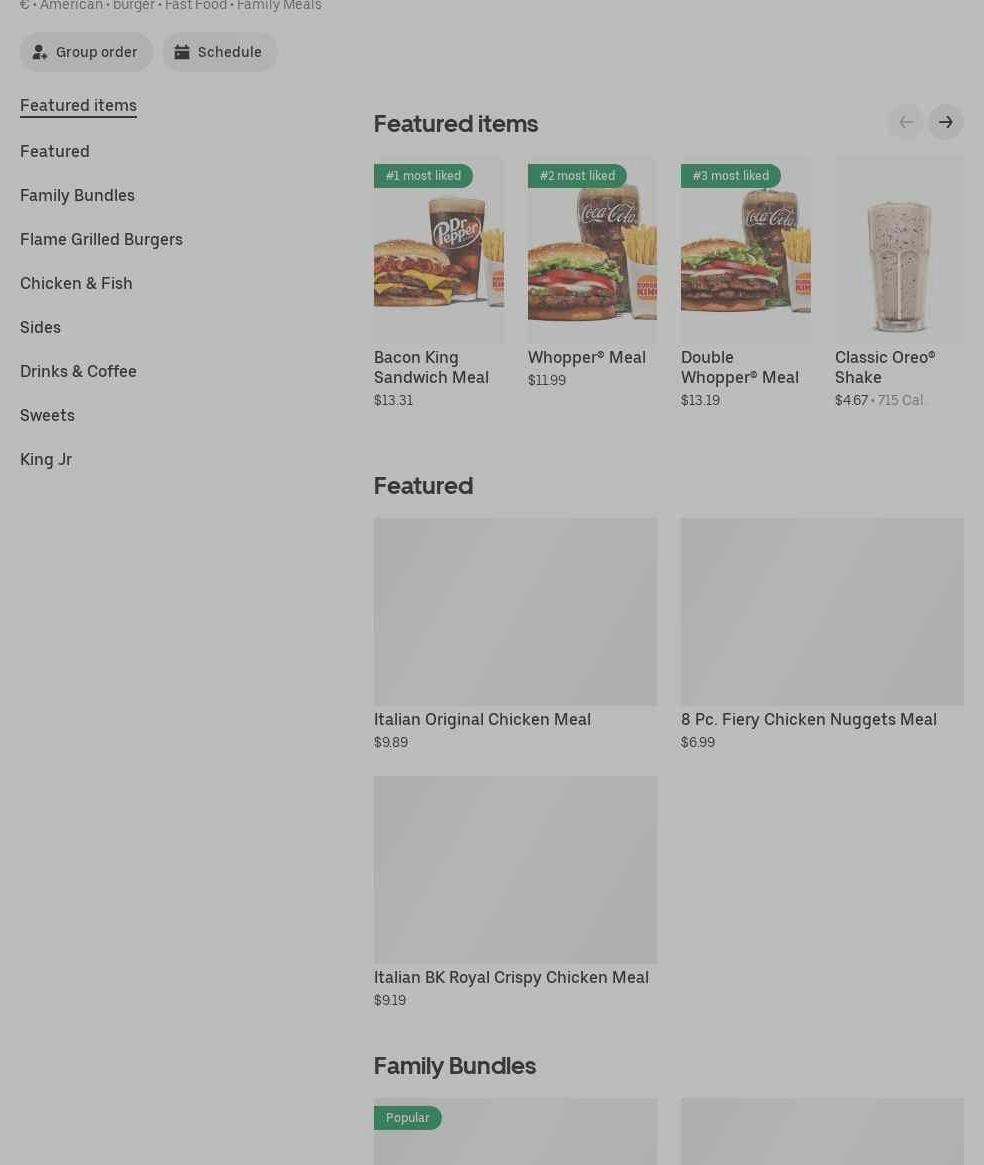Open the Double Whopper Meal picture
Screen dimensions: 984x1165
click(x=745, y=250)
